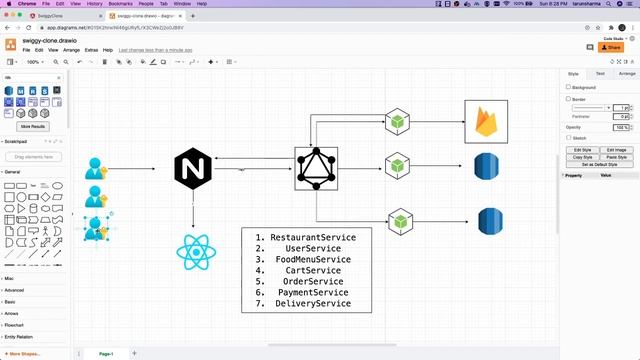Select the middle user figure
This screenshot has width=640, height=360.
pos(96,197)
